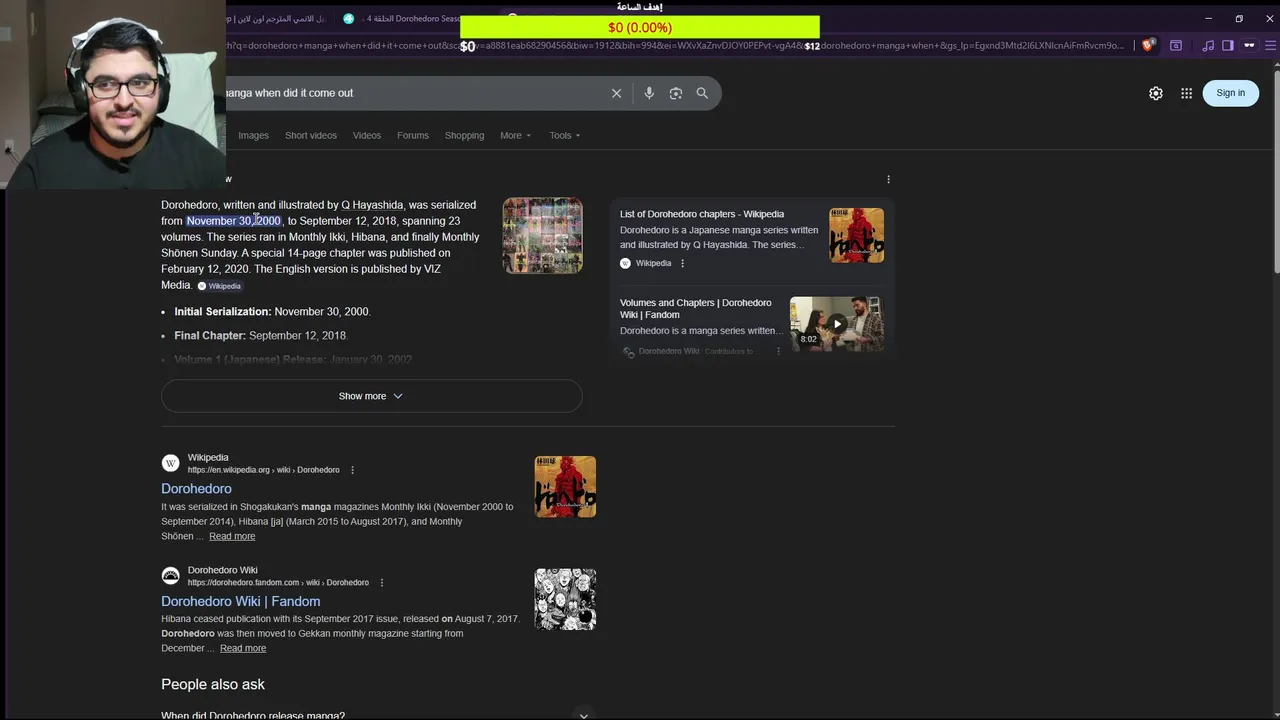
Task: Click the 'People also ask' heading
Action: [213, 685]
